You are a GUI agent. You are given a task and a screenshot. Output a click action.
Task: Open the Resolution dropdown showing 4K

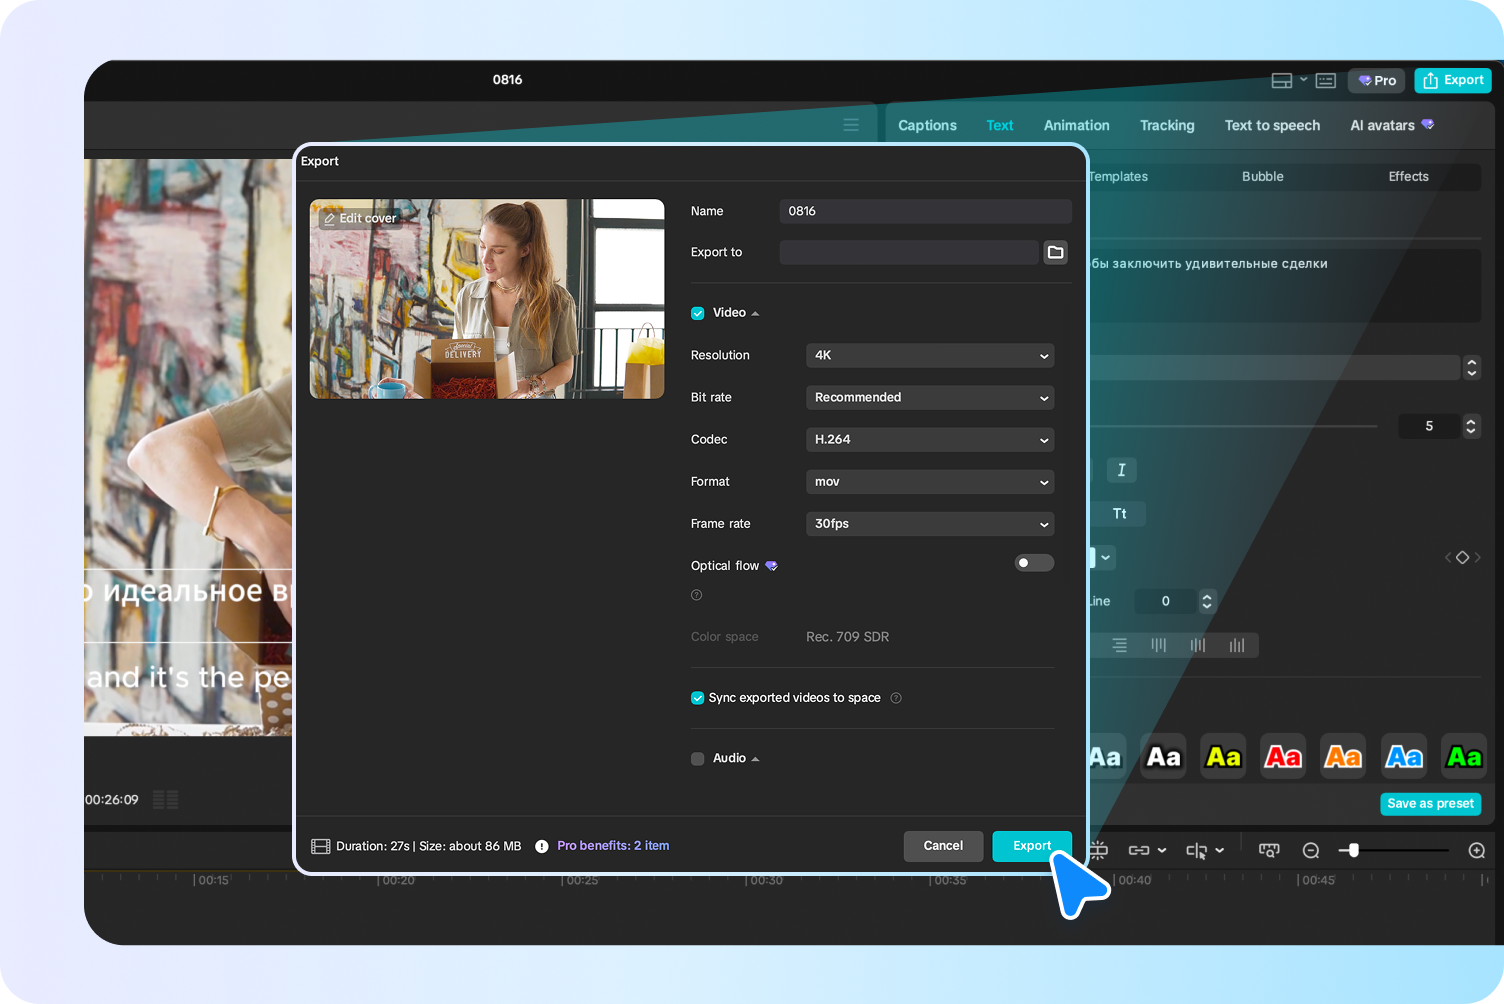929,355
